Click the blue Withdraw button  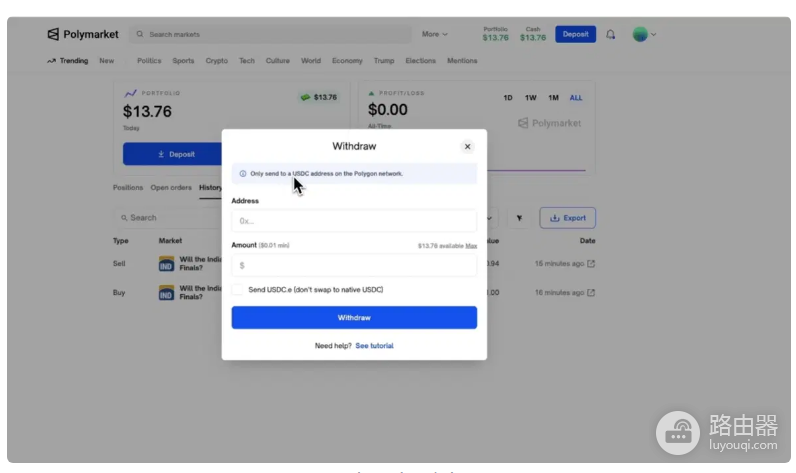point(354,318)
